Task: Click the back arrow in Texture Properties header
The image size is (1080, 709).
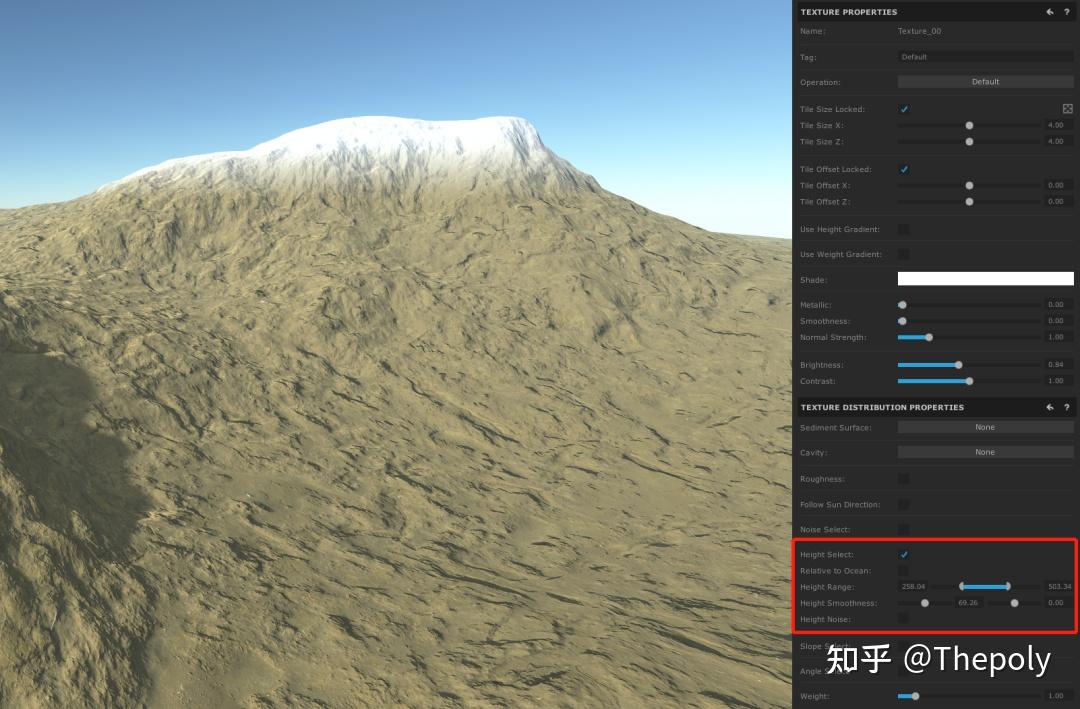Action: [1050, 12]
